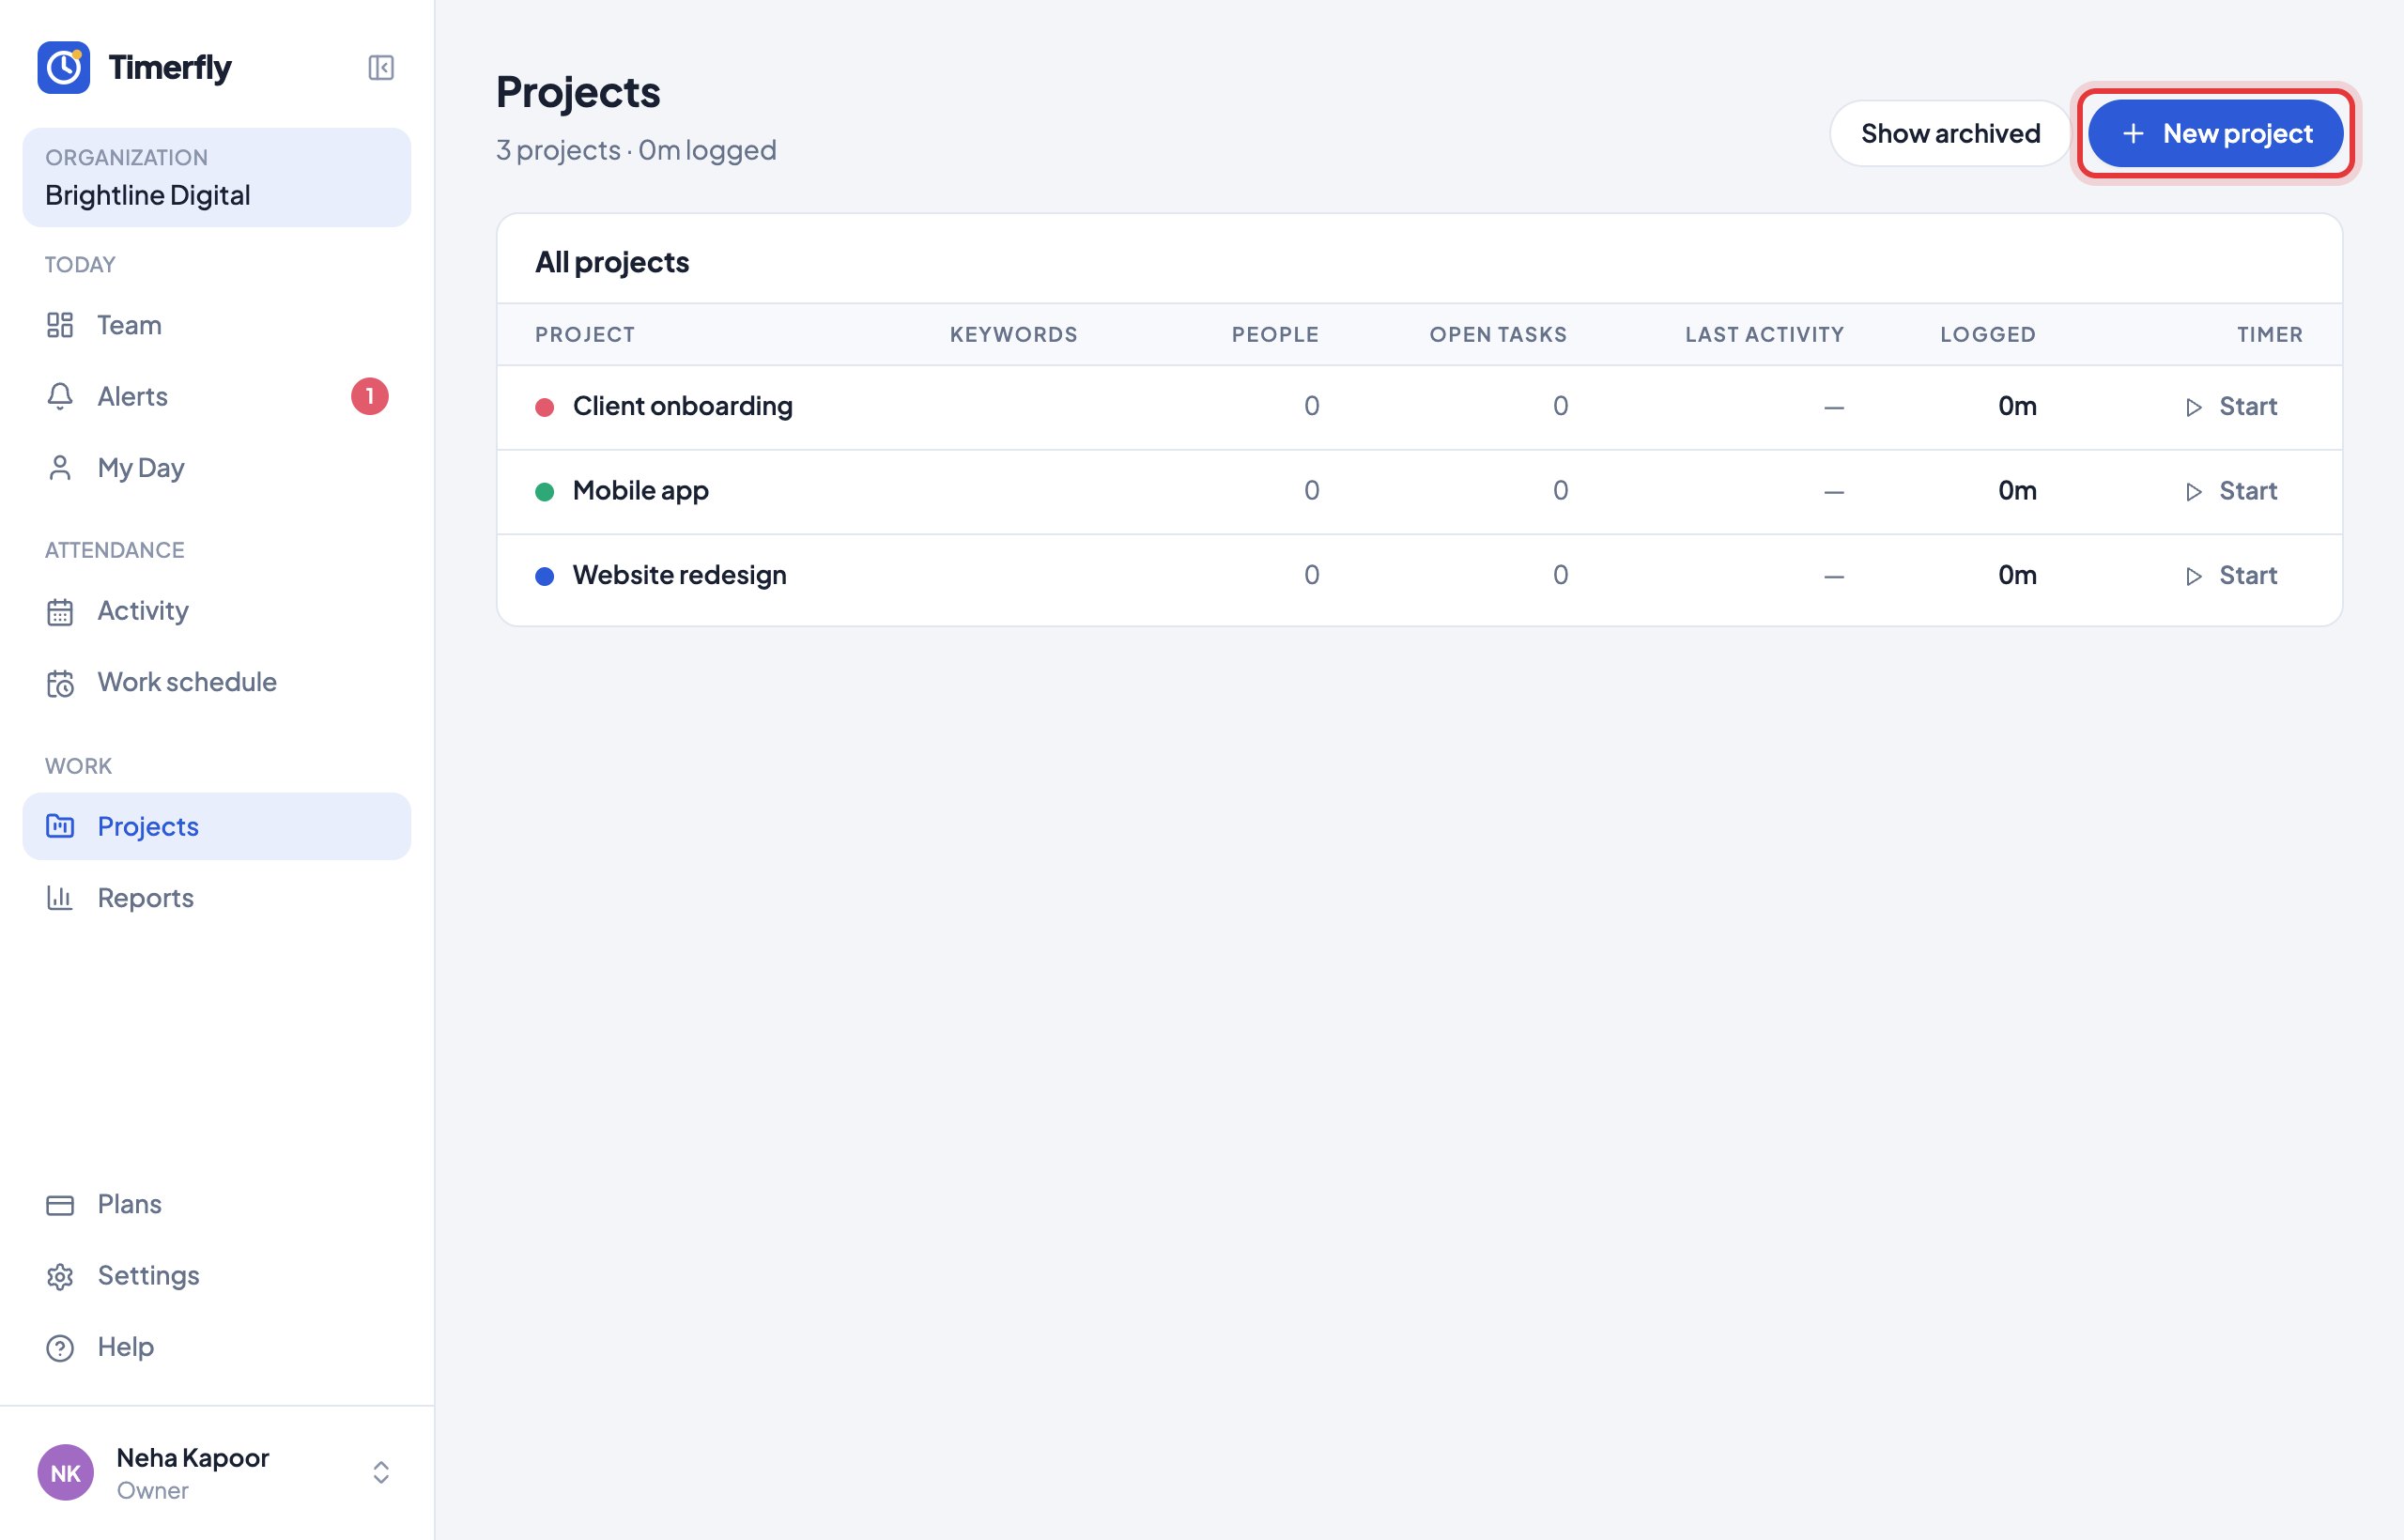Click the Alerts bell icon
The width and height of the screenshot is (2404, 1540).
[60, 397]
